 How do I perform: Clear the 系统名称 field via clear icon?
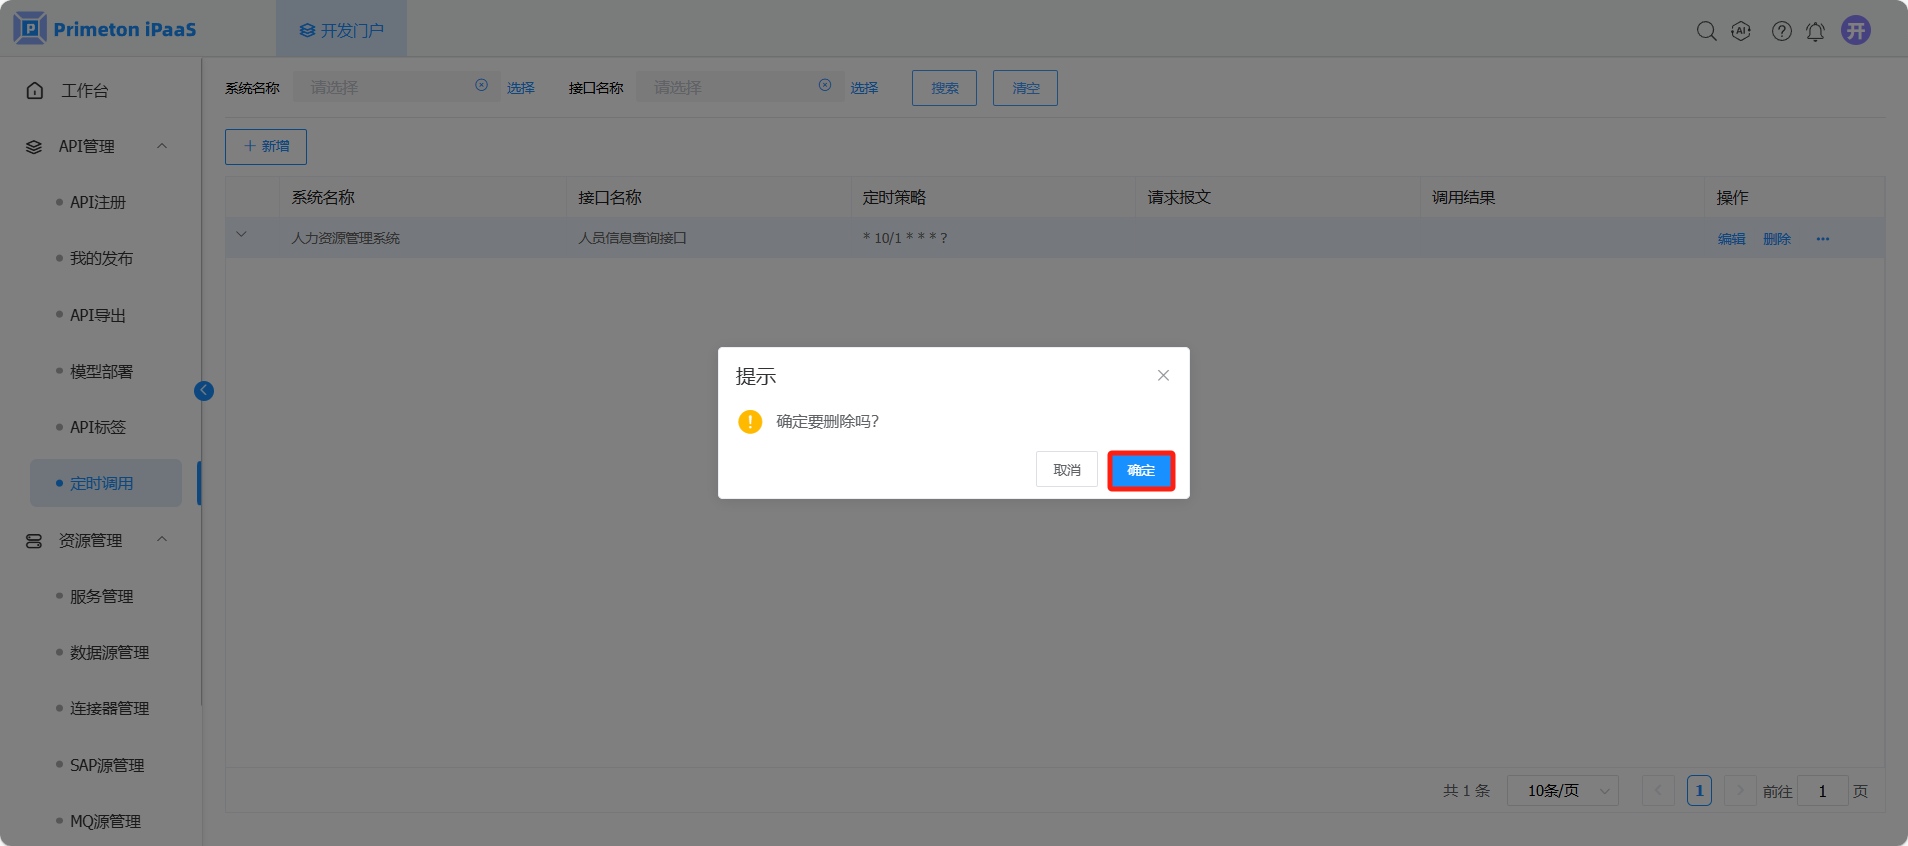(481, 86)
